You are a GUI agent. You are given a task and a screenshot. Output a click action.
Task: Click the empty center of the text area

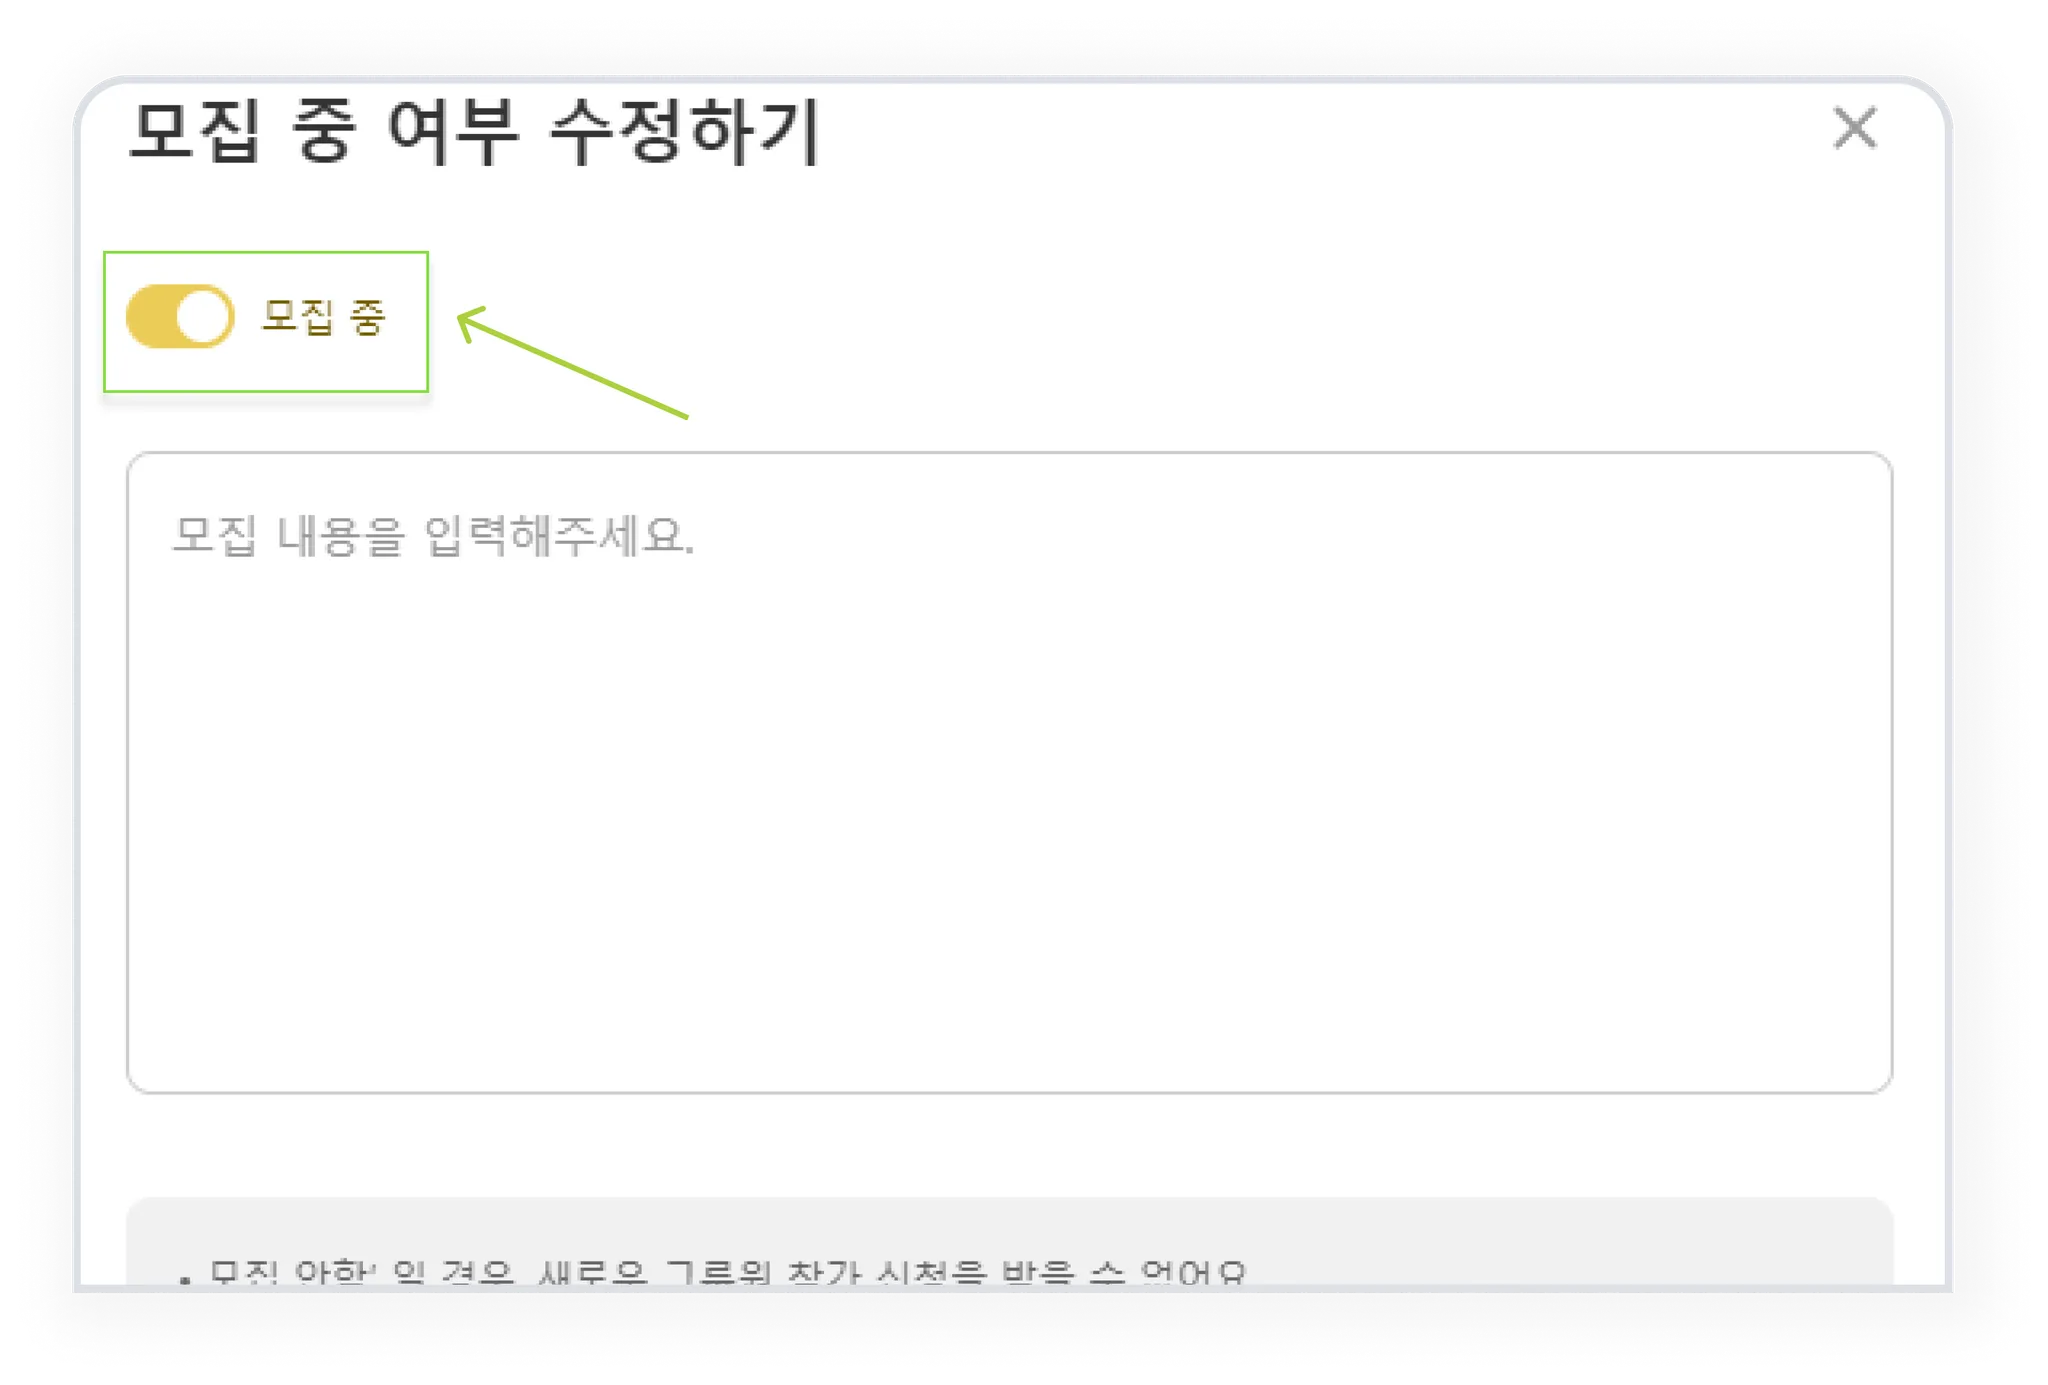click(x=1009, y=800)
